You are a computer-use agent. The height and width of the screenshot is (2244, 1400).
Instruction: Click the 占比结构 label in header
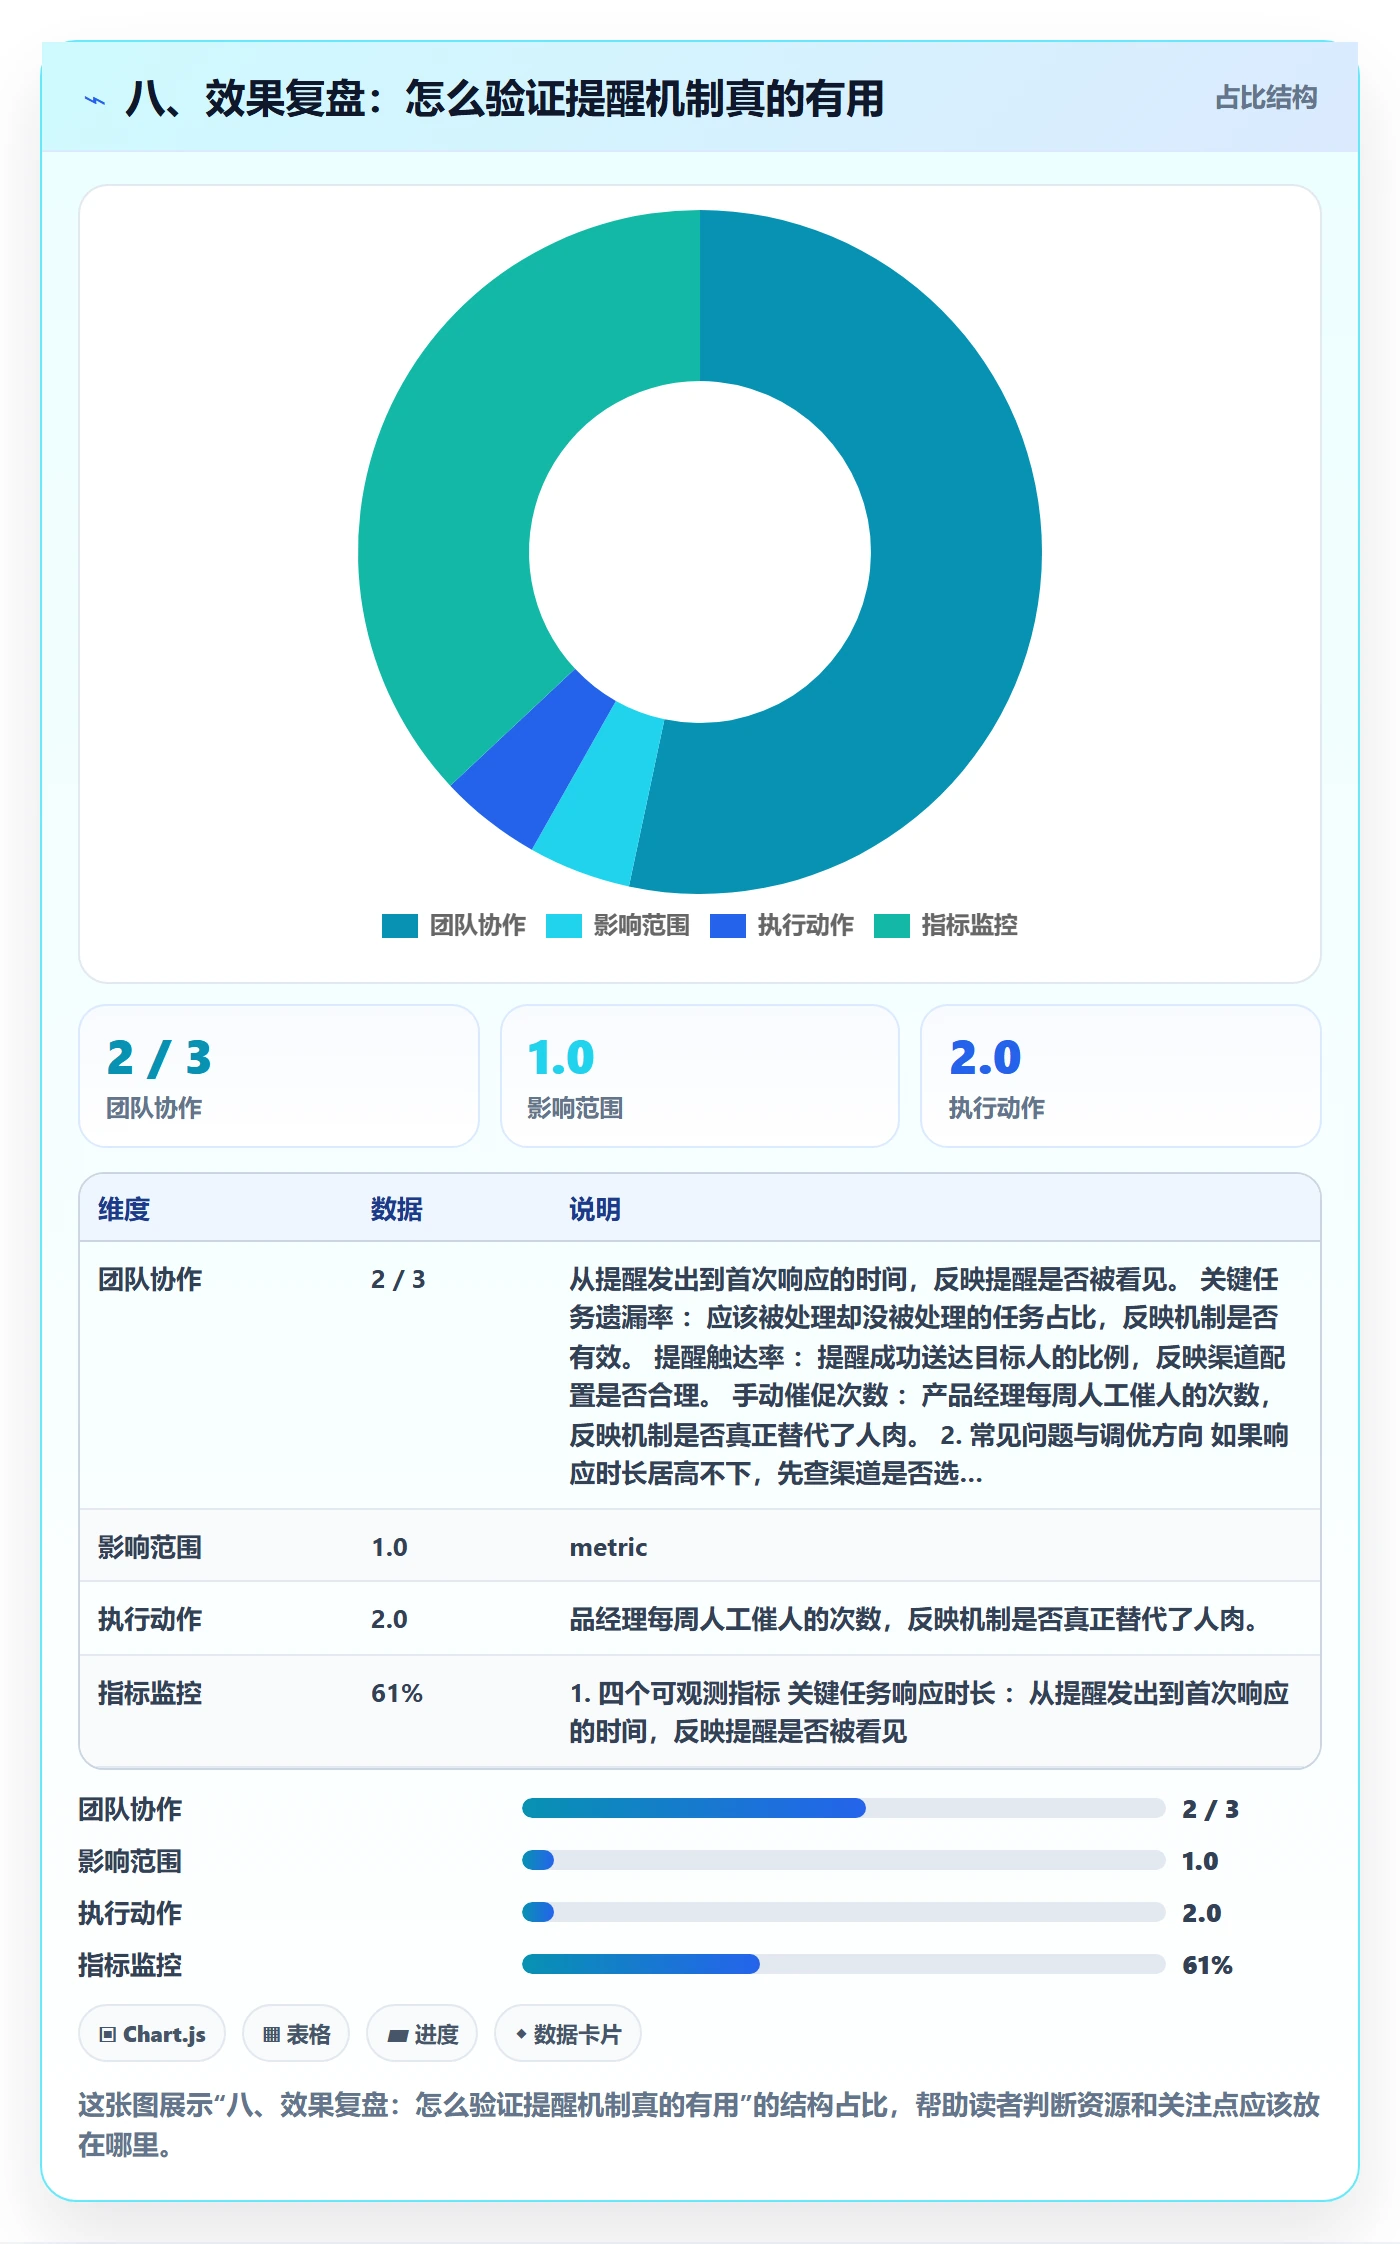click(x=1266, y=98)
